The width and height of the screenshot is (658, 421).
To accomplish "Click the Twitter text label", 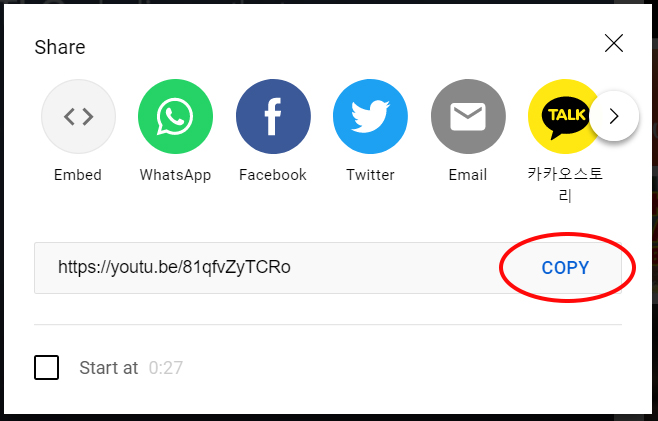I will (371, 175).
